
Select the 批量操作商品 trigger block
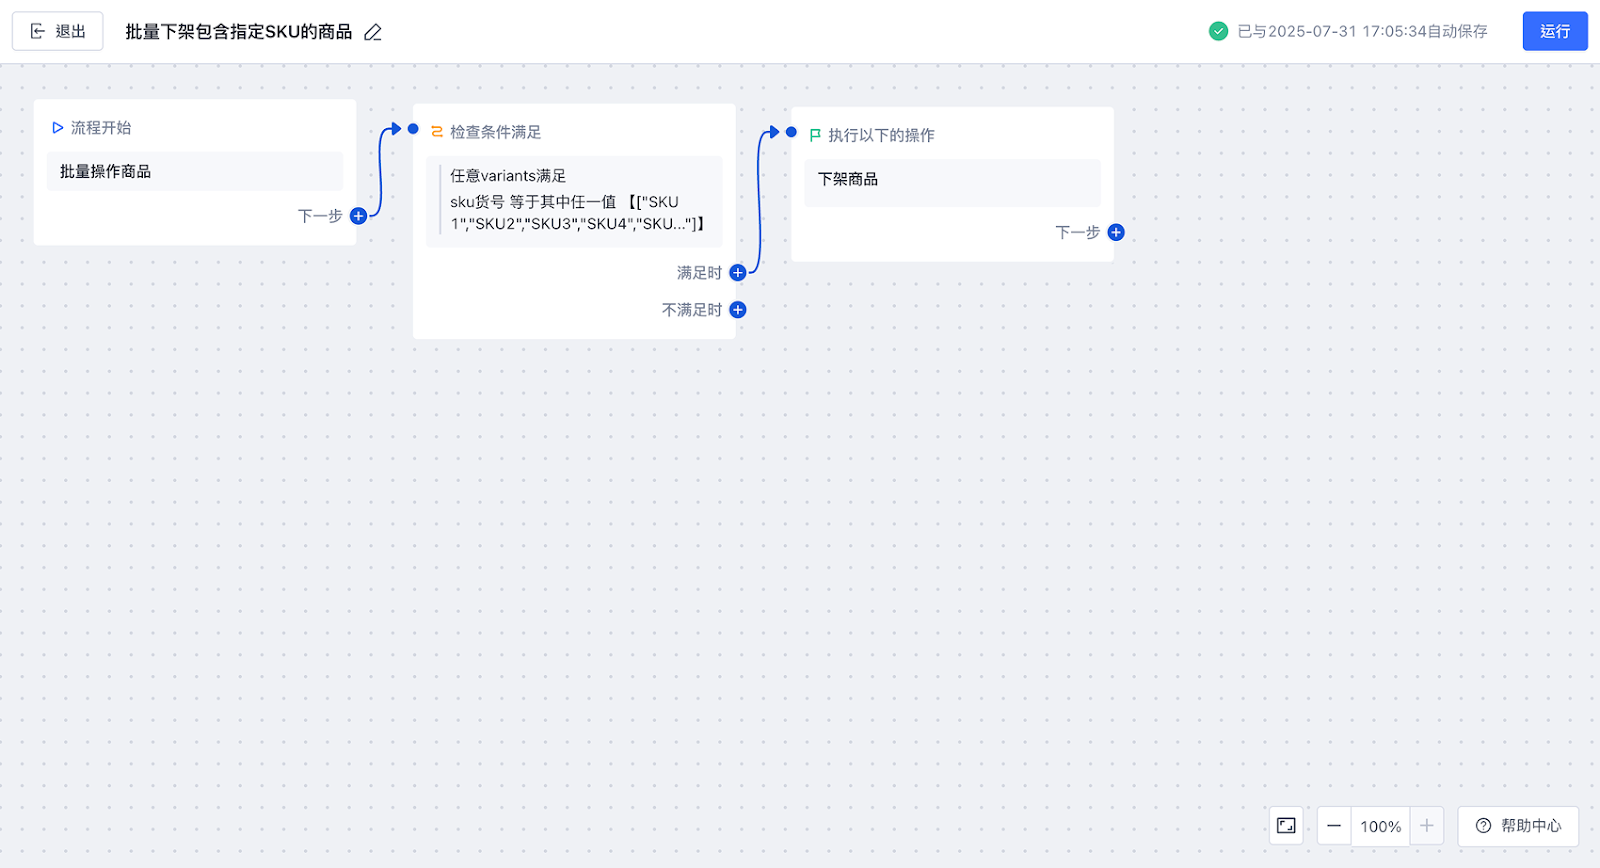194,172
